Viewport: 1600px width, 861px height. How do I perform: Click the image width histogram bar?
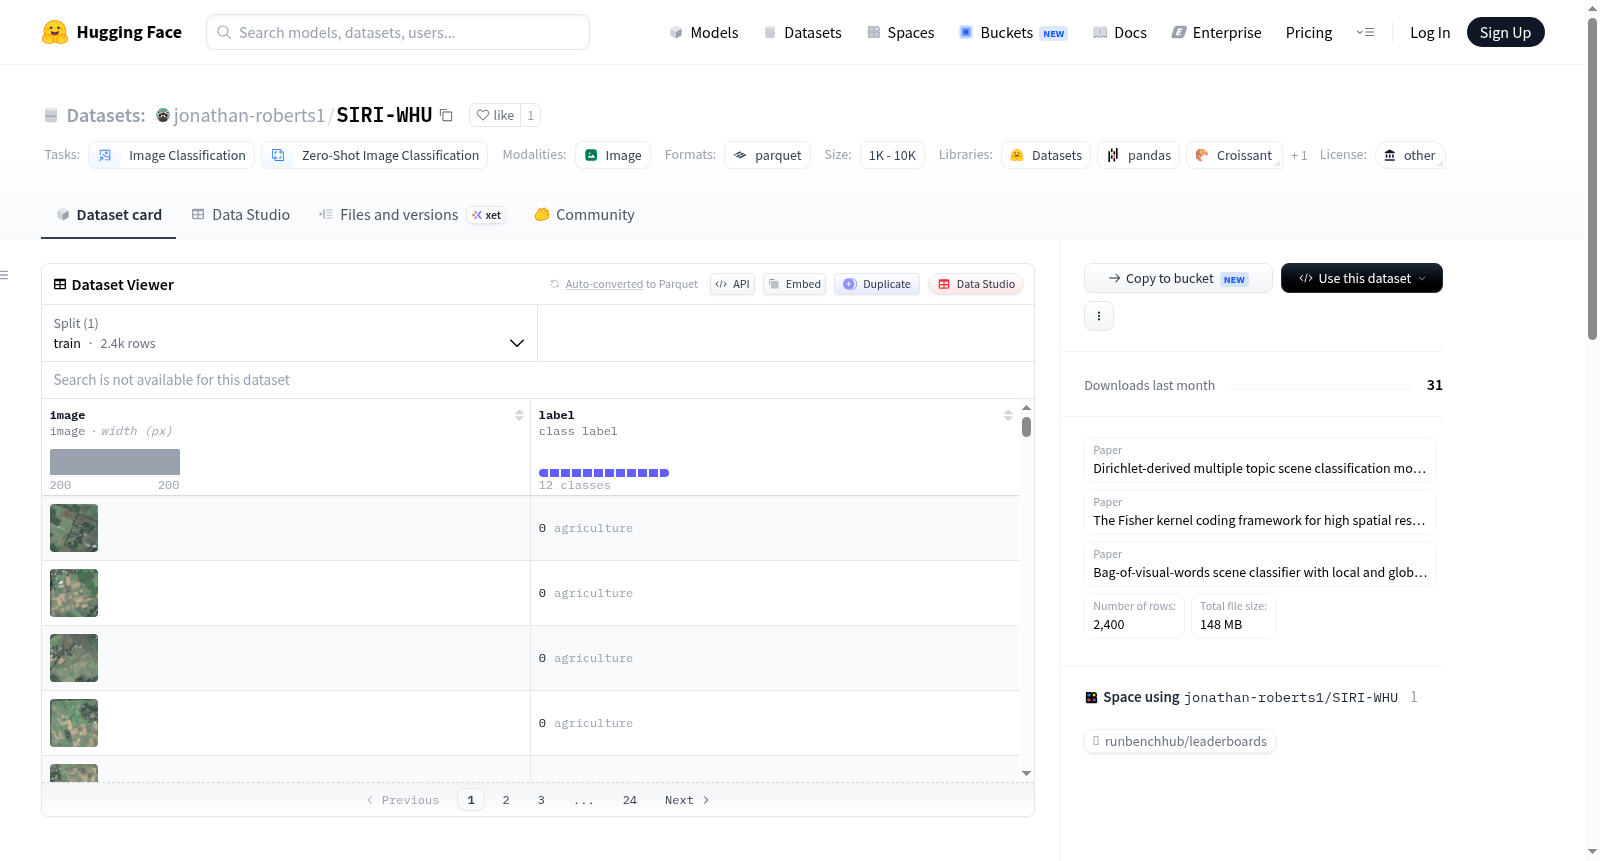[115, 462]
